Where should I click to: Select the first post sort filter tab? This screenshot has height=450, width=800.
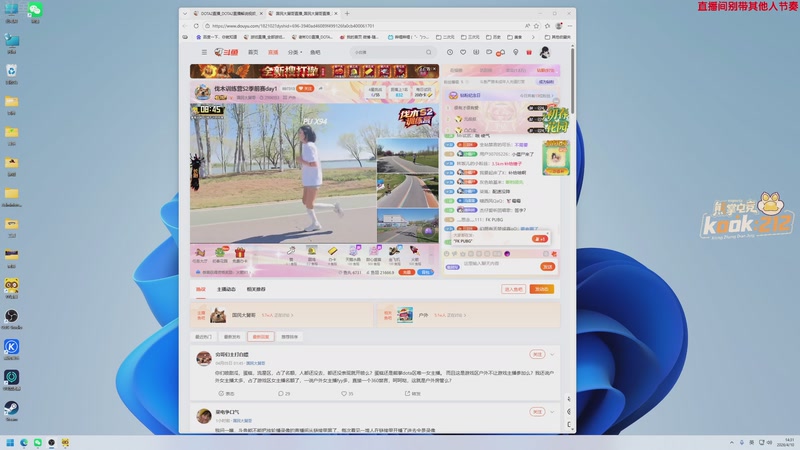click(204, 337)
